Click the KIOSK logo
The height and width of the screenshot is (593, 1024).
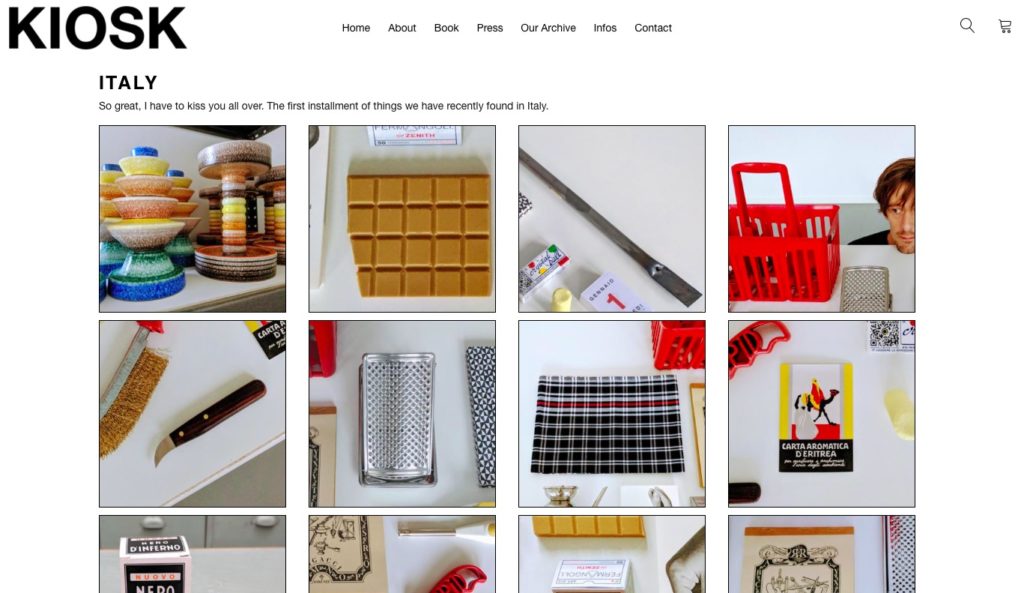tap(97, 28)
